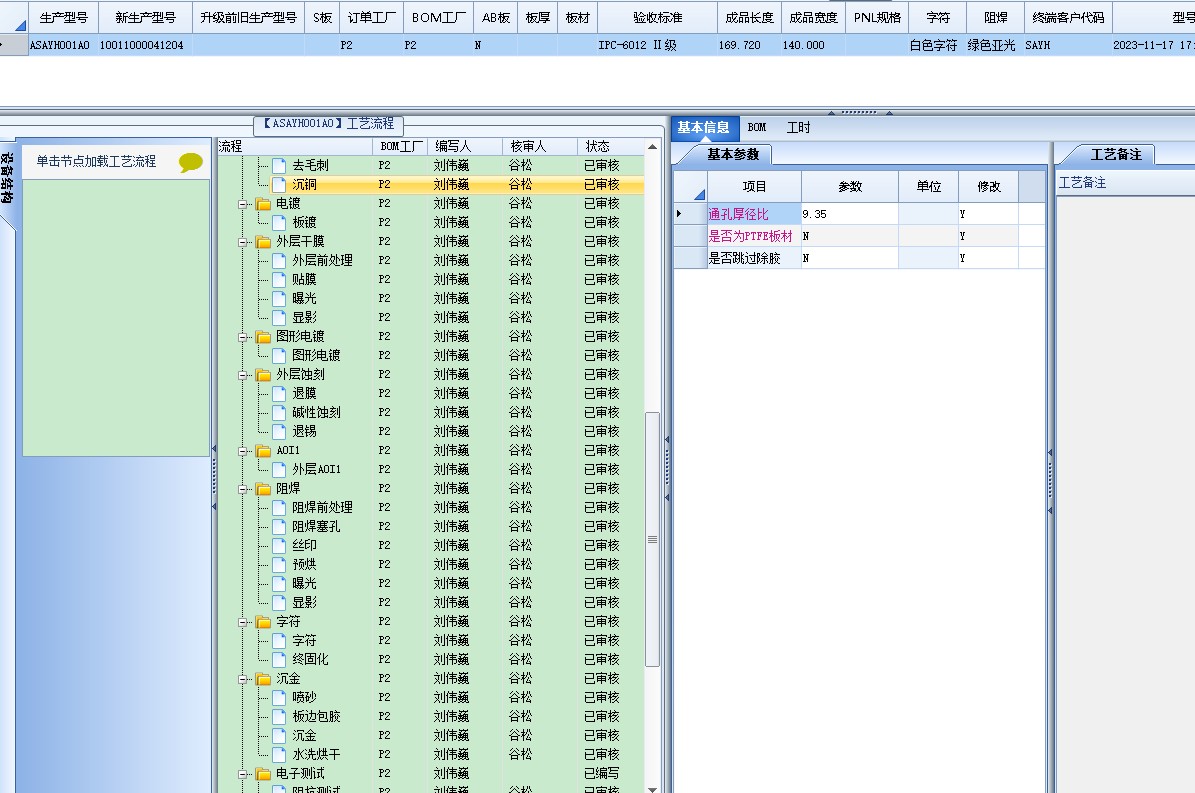Click process list scrollbar up arrow
Image resolution: width=1195 pixels, height=793 pixels.
(x=652, y=146)
